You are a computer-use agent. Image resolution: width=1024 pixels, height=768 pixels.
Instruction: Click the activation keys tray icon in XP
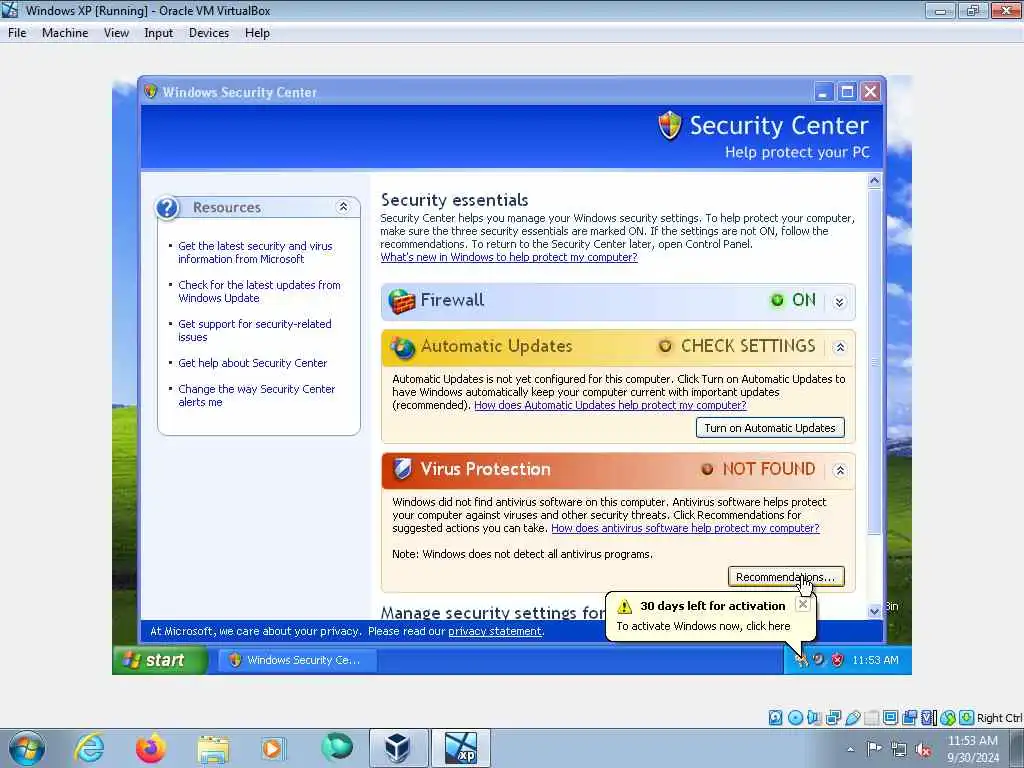[x=801, y=660]
